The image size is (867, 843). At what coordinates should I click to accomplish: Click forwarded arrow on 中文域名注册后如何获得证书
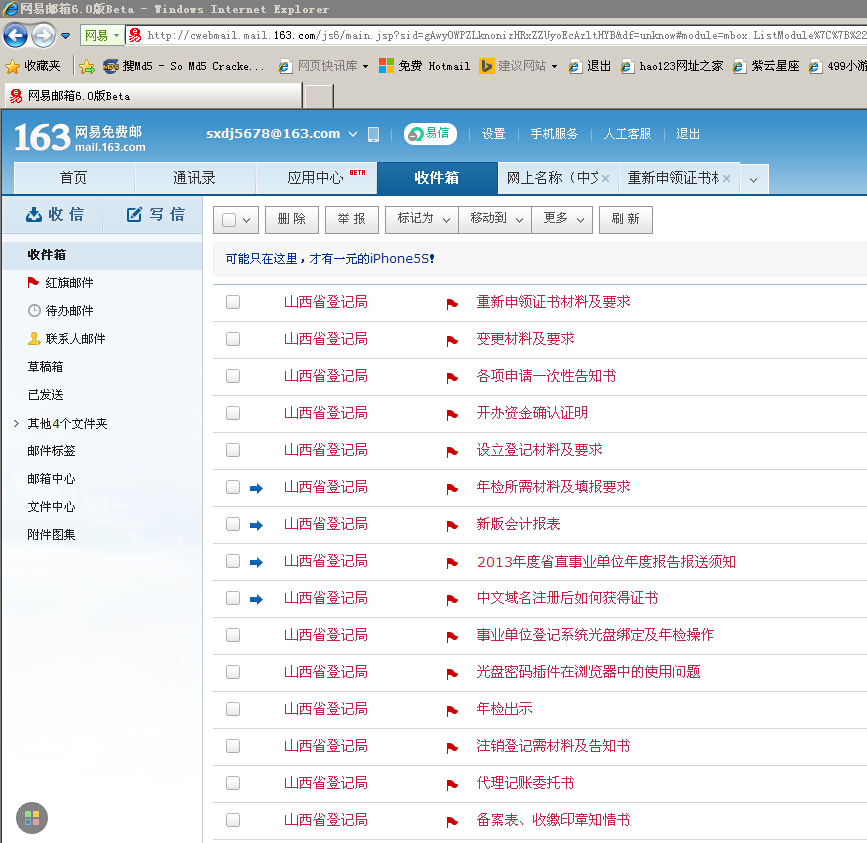tap(256, 599)
